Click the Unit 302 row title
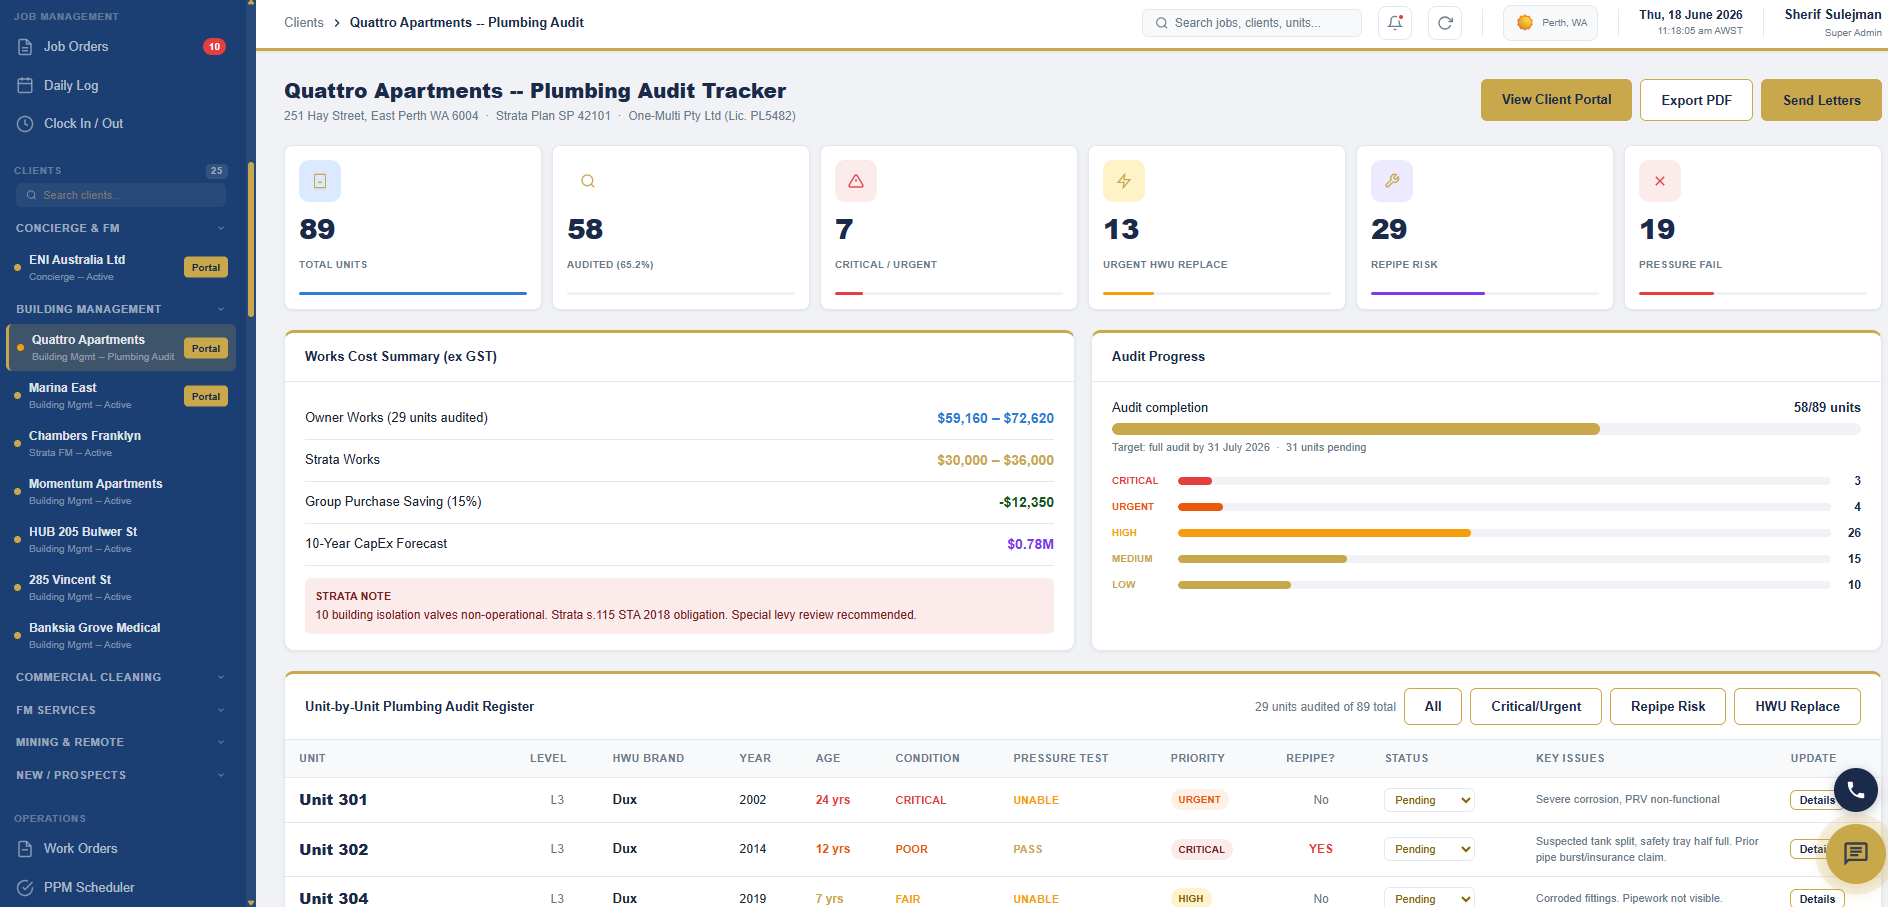Screen dimensions: 1888x907 click(x=334, y=849)
